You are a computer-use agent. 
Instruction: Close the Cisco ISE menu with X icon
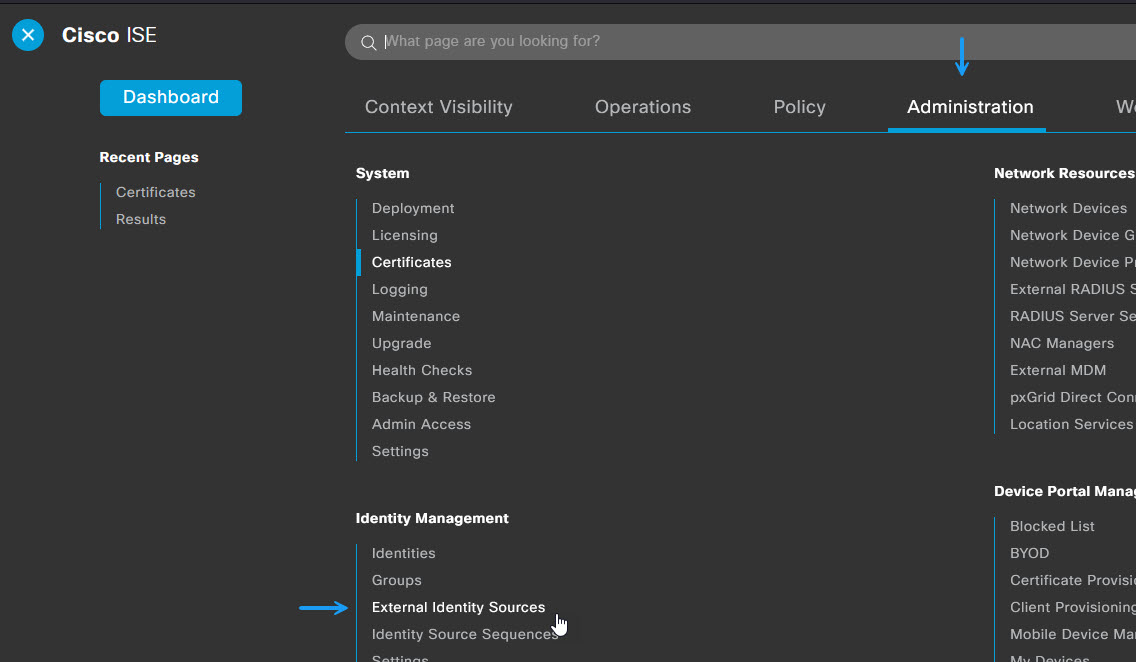point(28,35)
